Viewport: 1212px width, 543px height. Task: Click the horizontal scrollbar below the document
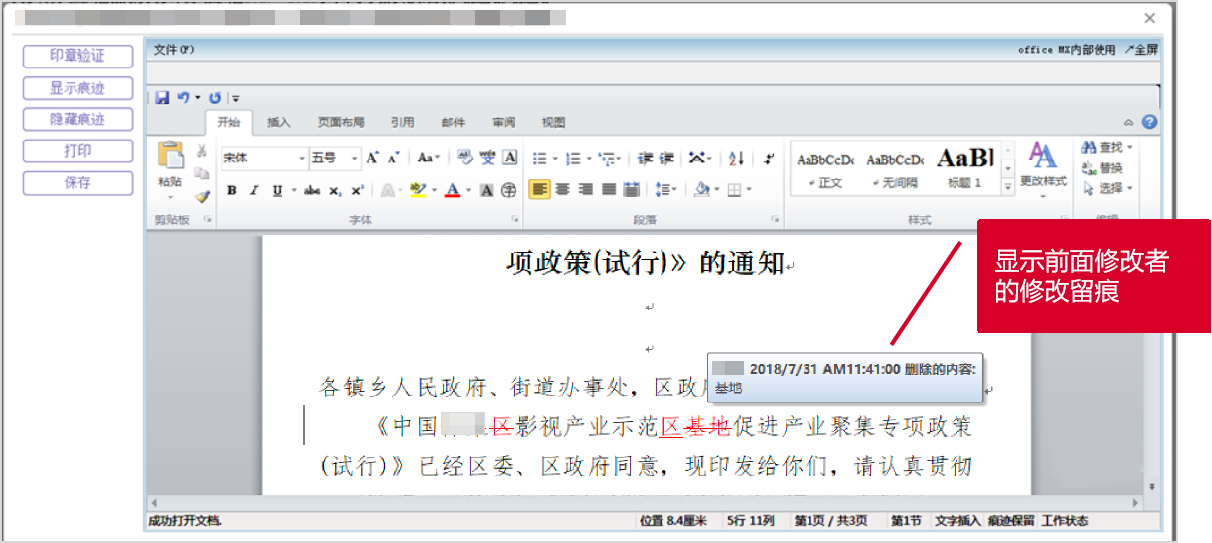[x=645, y=502]
